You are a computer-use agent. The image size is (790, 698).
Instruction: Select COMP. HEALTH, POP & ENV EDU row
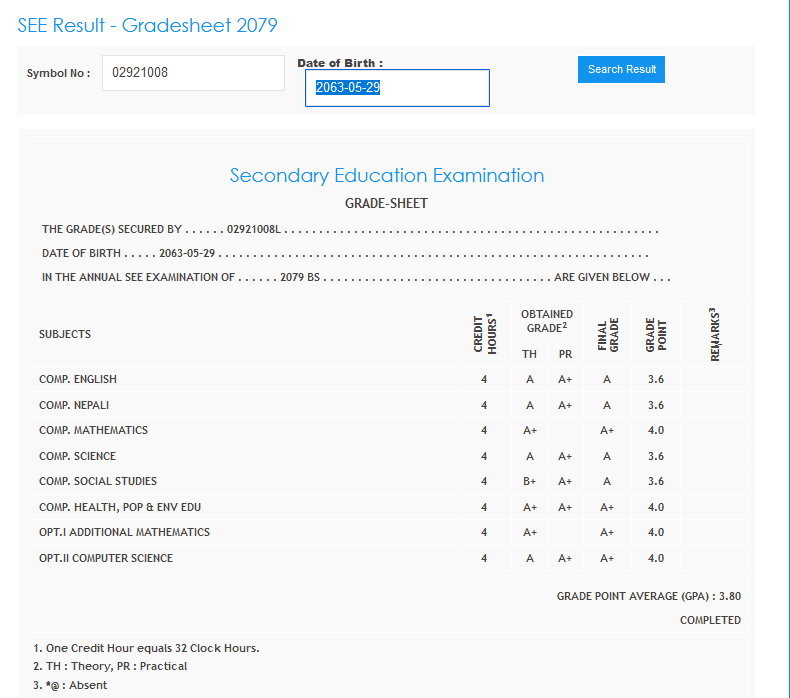(x=120, y=507)
